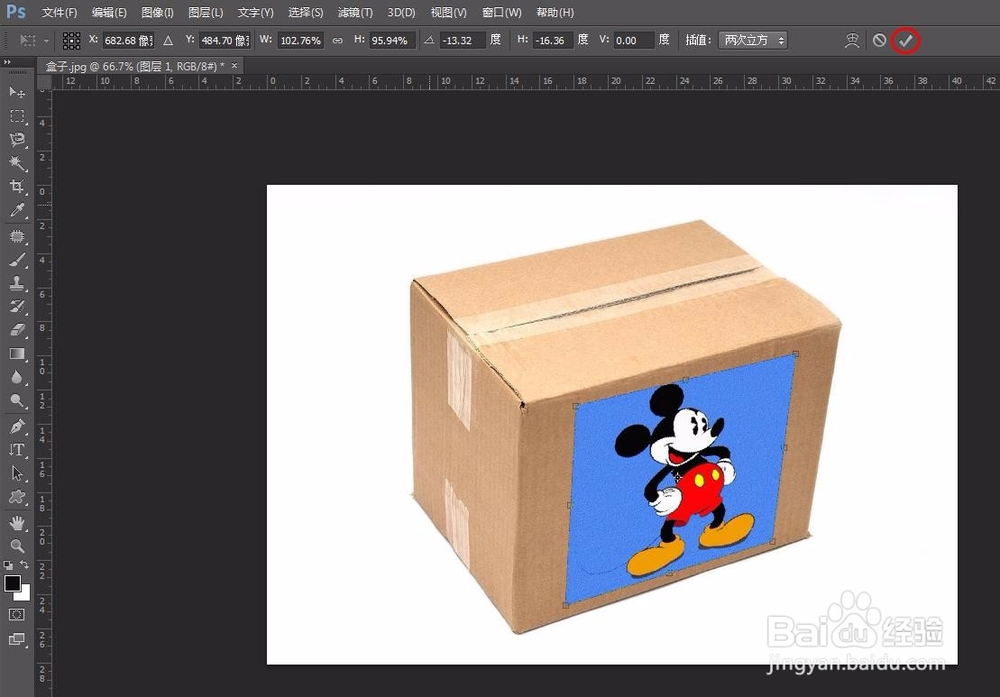Viewport: 1000px width, 697px height.
Task: Select the History Brush tool
Action: point(17,307)
